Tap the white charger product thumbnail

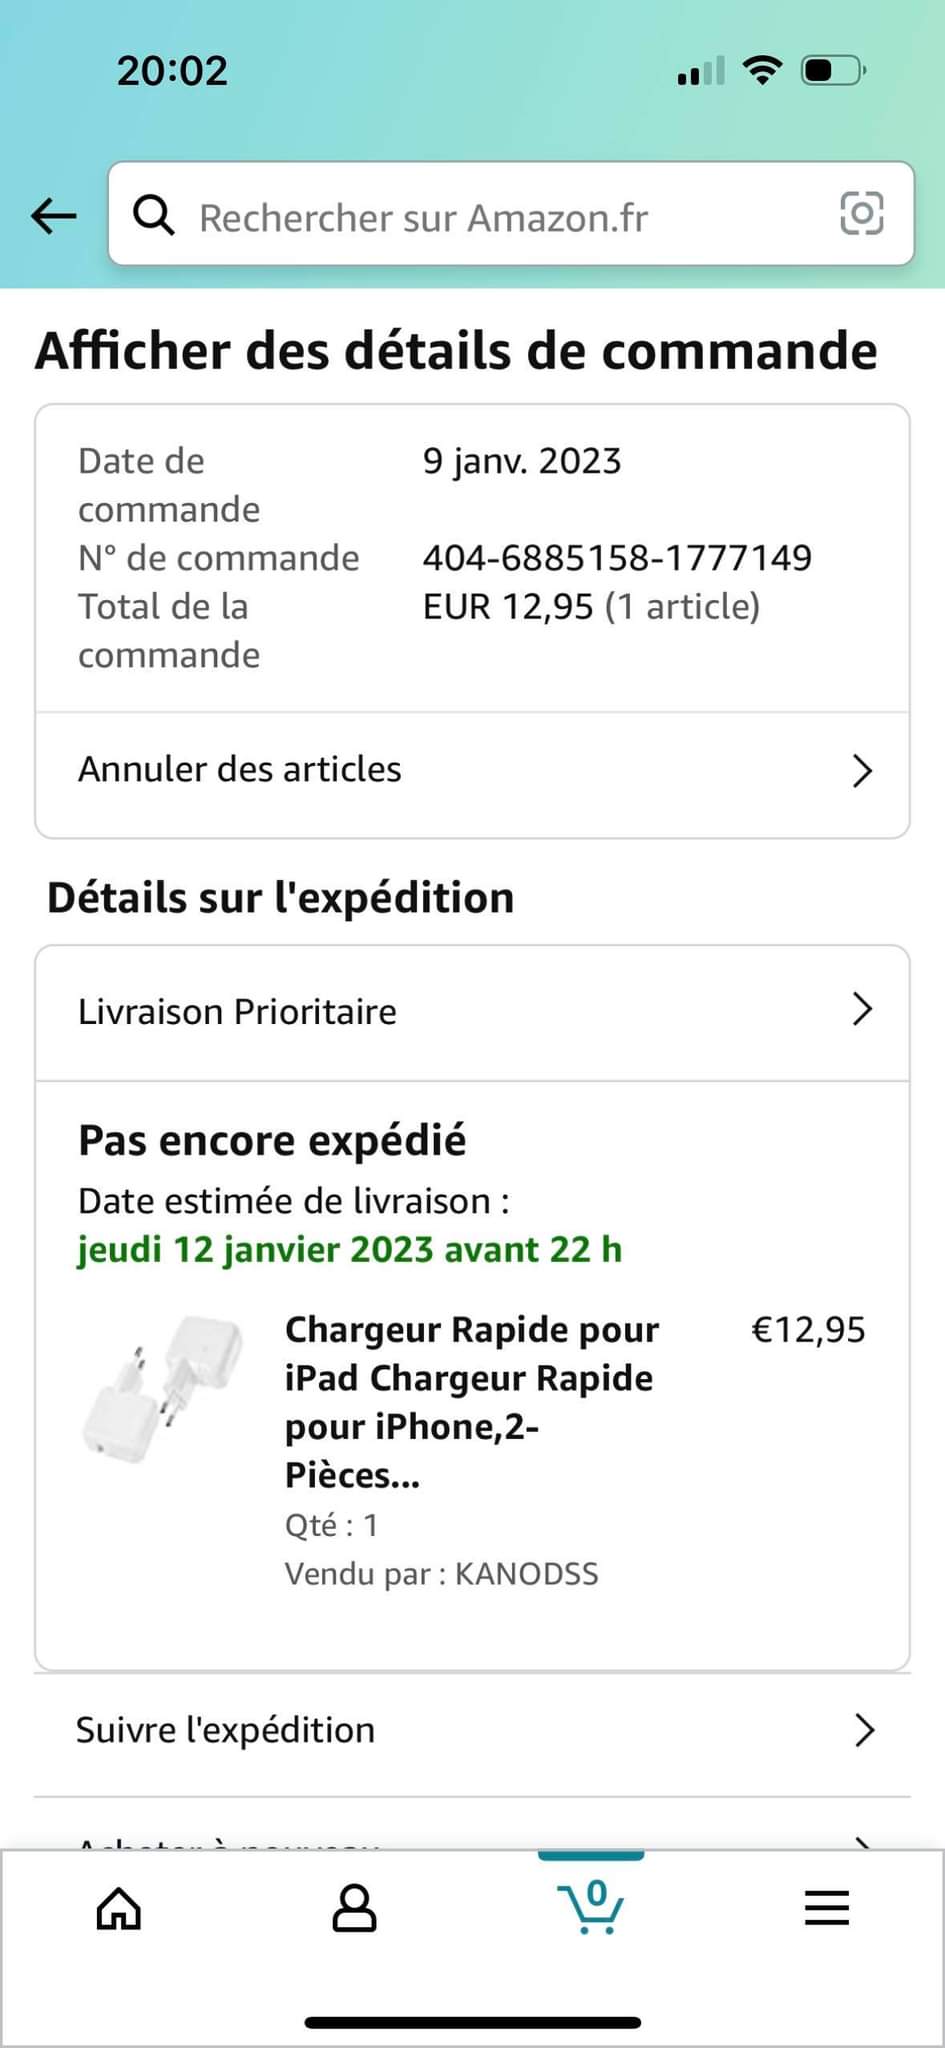click(x=163, y=1390)
